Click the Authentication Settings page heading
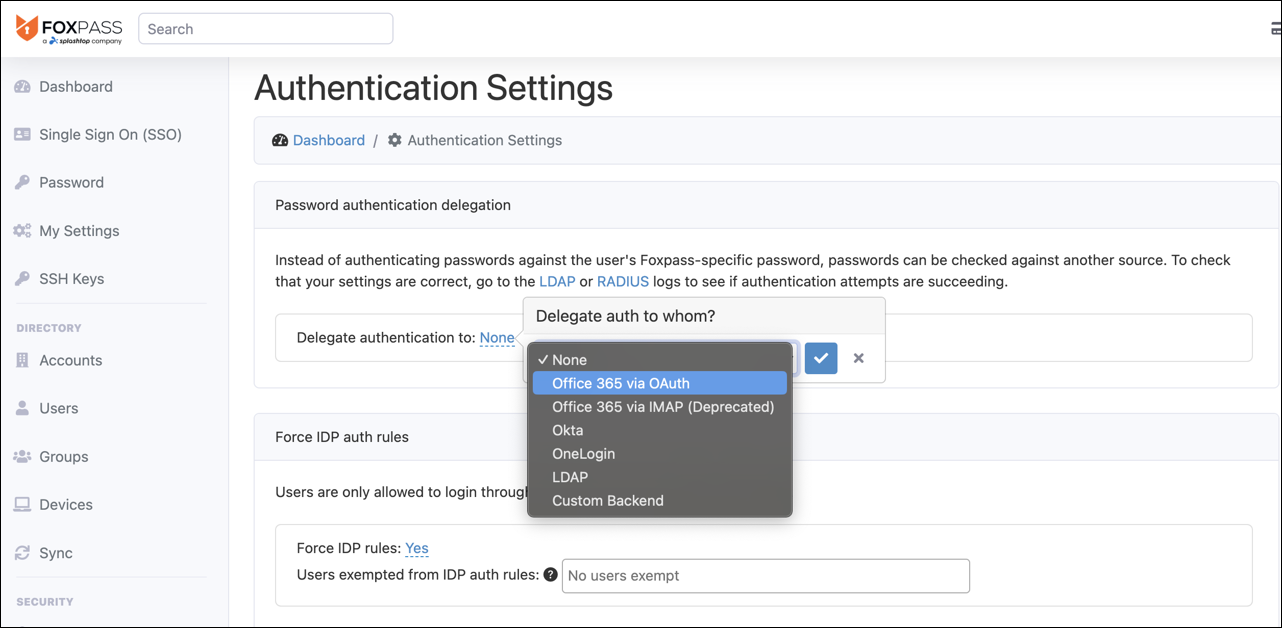Image resolution: width=1282 pixels, height=628 pixels. pos(434,89)
